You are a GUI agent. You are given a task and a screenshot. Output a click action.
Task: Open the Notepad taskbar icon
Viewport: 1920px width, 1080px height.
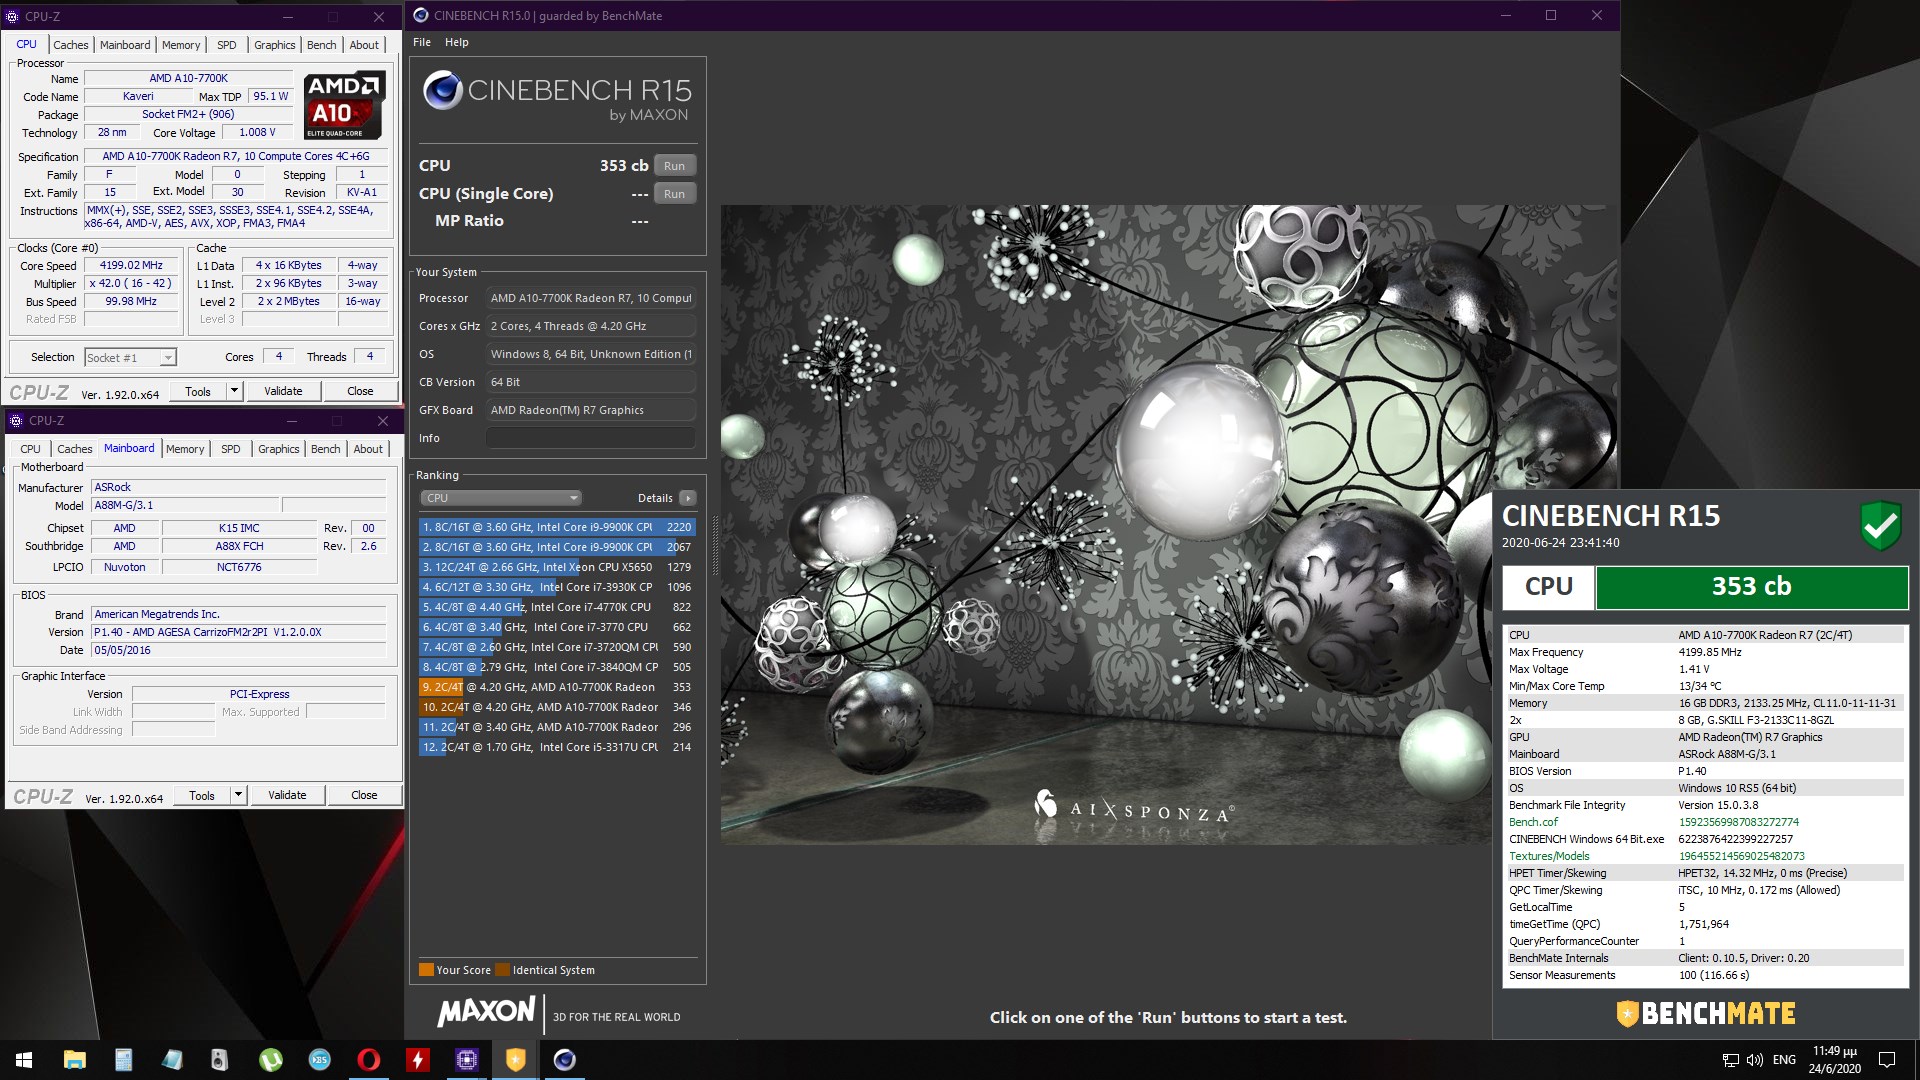coord(172,1060)
